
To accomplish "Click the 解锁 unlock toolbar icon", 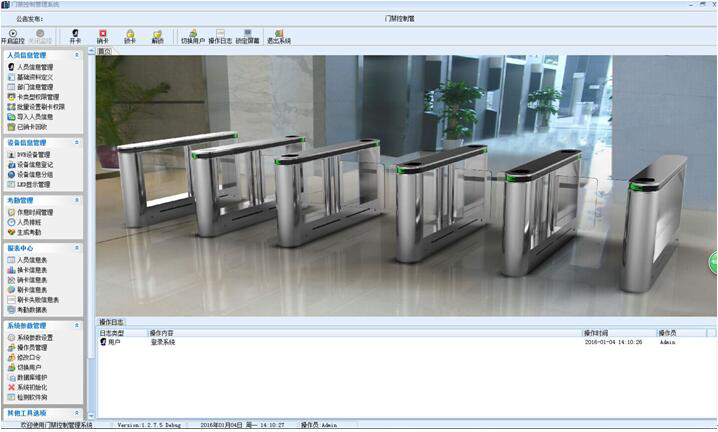I will coord(157,35).
